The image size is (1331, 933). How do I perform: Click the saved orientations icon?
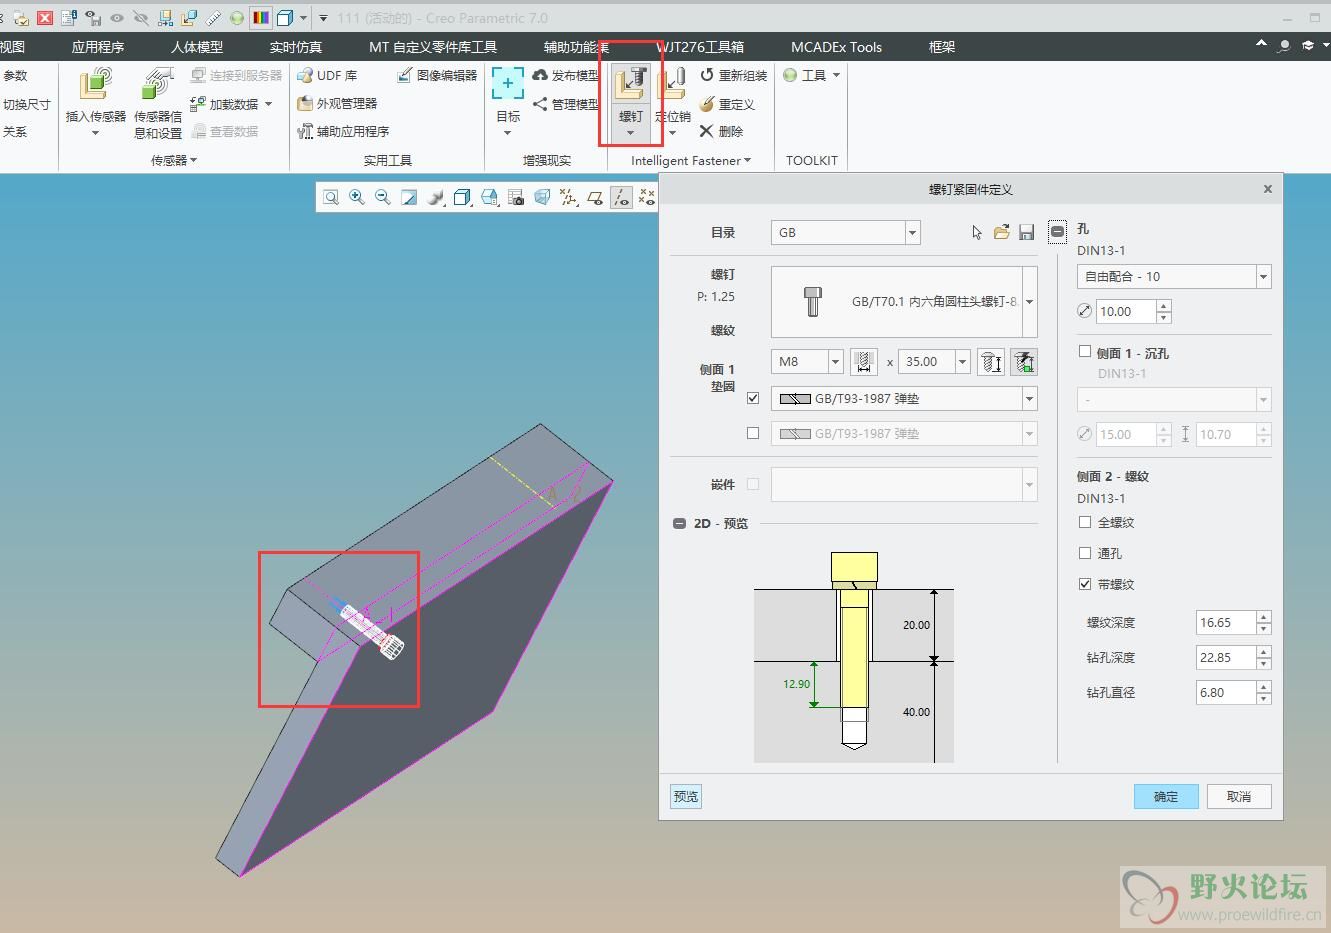[489, 197]
